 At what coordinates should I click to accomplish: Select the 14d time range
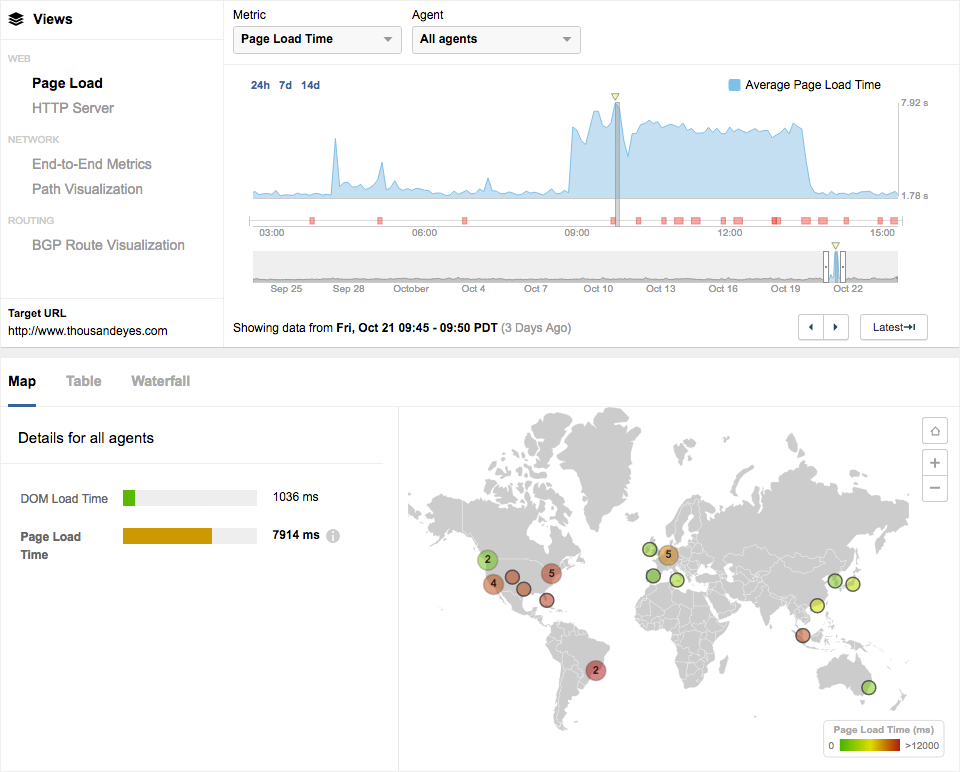click(x=310, y=85)
